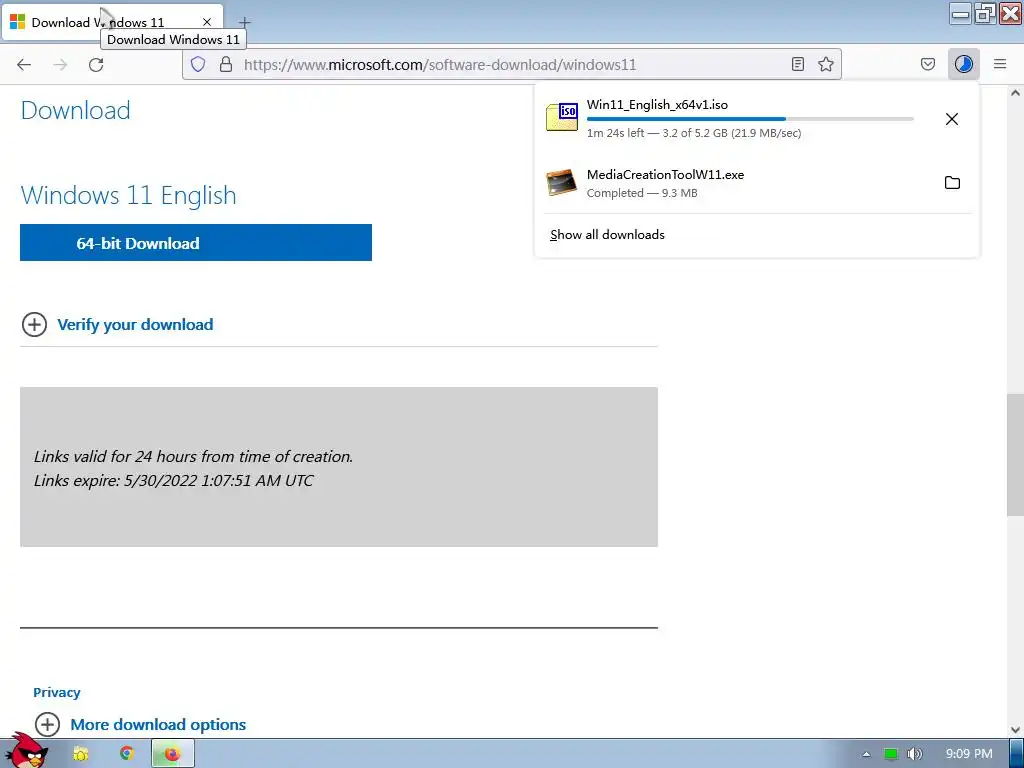The width and height of the screenshot is (1024, 768).
Task: Click the 64-bit Download button
Action: pos(196,242)
